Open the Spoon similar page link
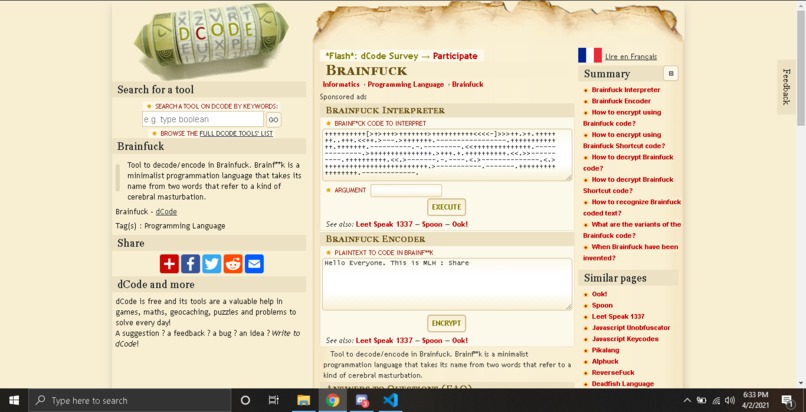The width and height of the screenshot is (806, 412). click(x=602, y=306)
